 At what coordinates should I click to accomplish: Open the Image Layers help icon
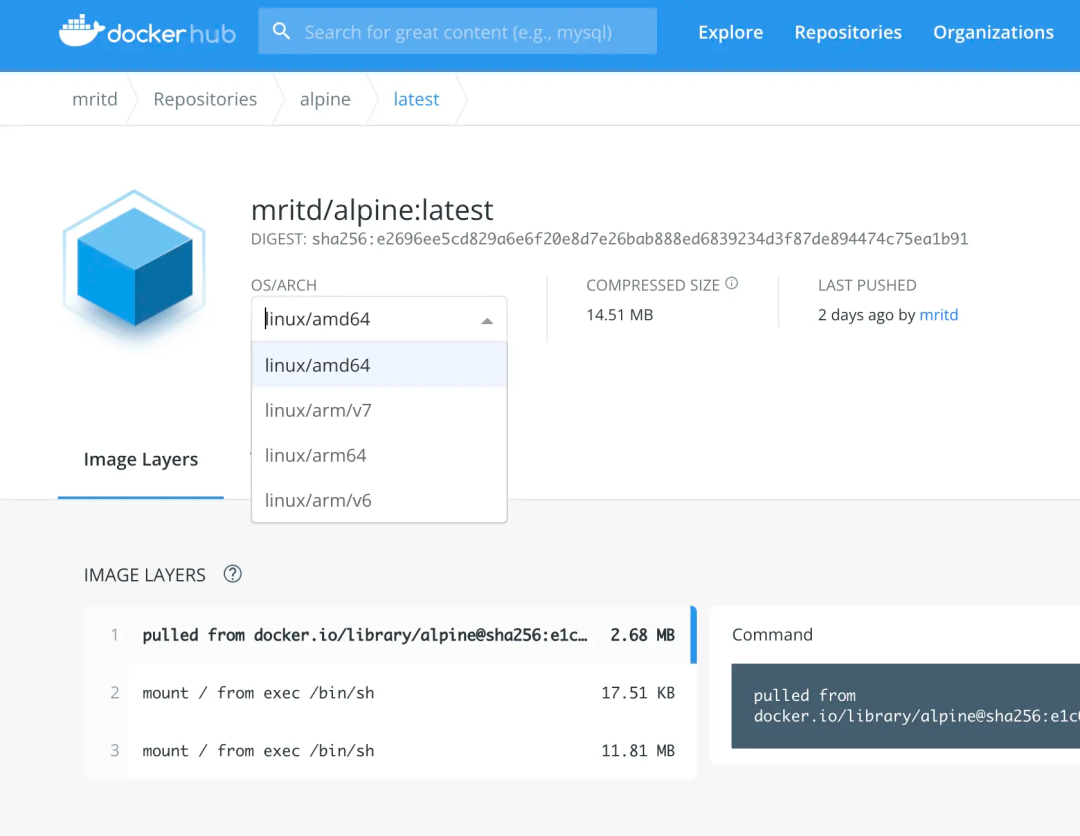tap(233, 574)
